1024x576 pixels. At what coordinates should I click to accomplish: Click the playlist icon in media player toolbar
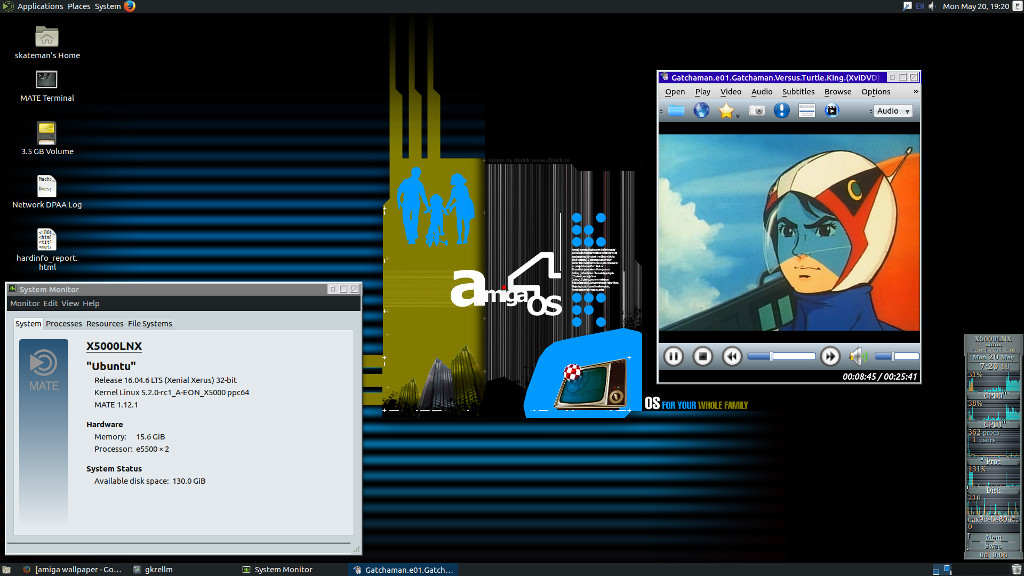coord(807,111)
